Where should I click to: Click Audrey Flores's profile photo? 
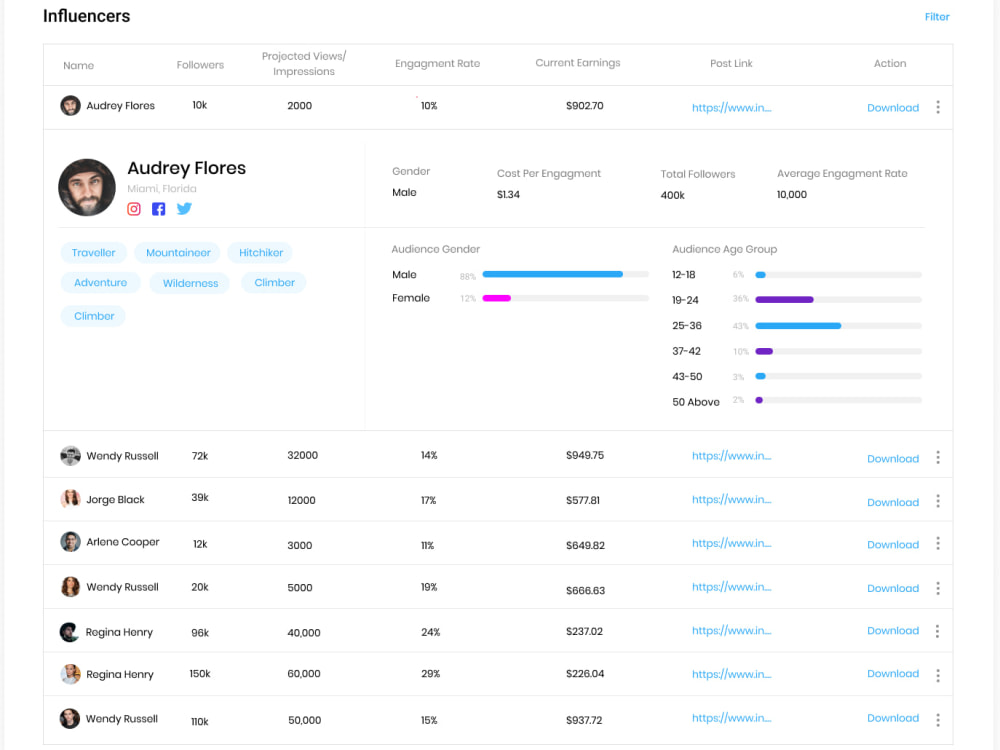tap(87, 186)
